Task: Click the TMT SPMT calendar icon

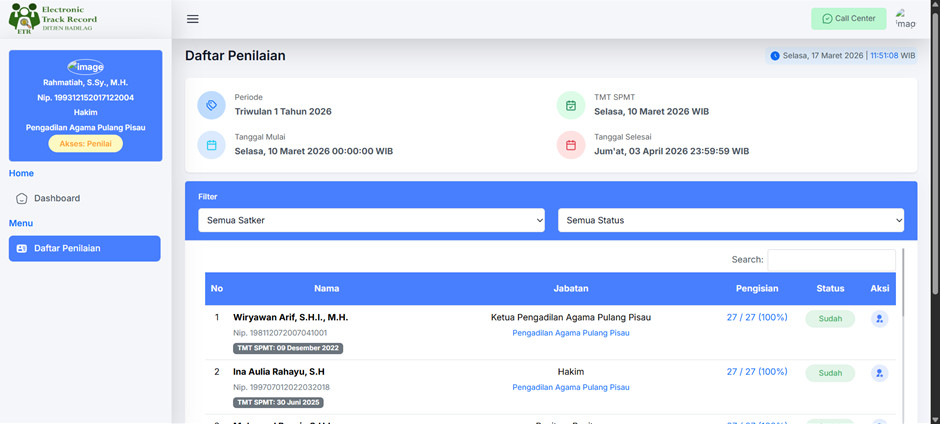Action: (571, 105)
